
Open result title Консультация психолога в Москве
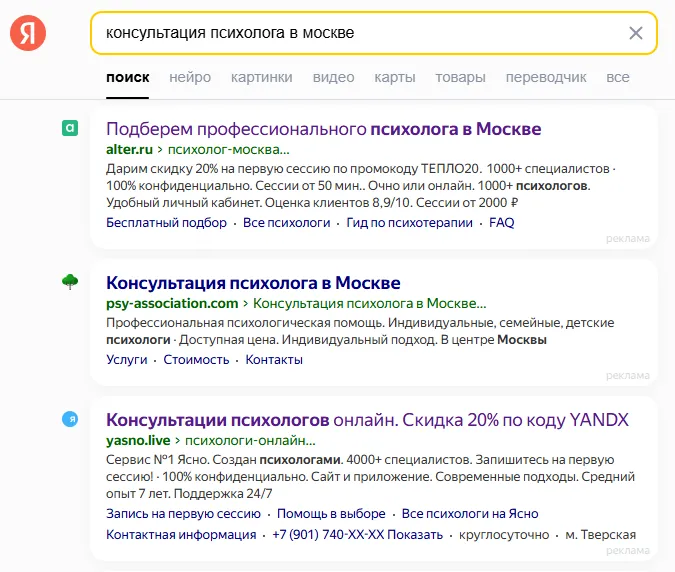tap(253, 283)
